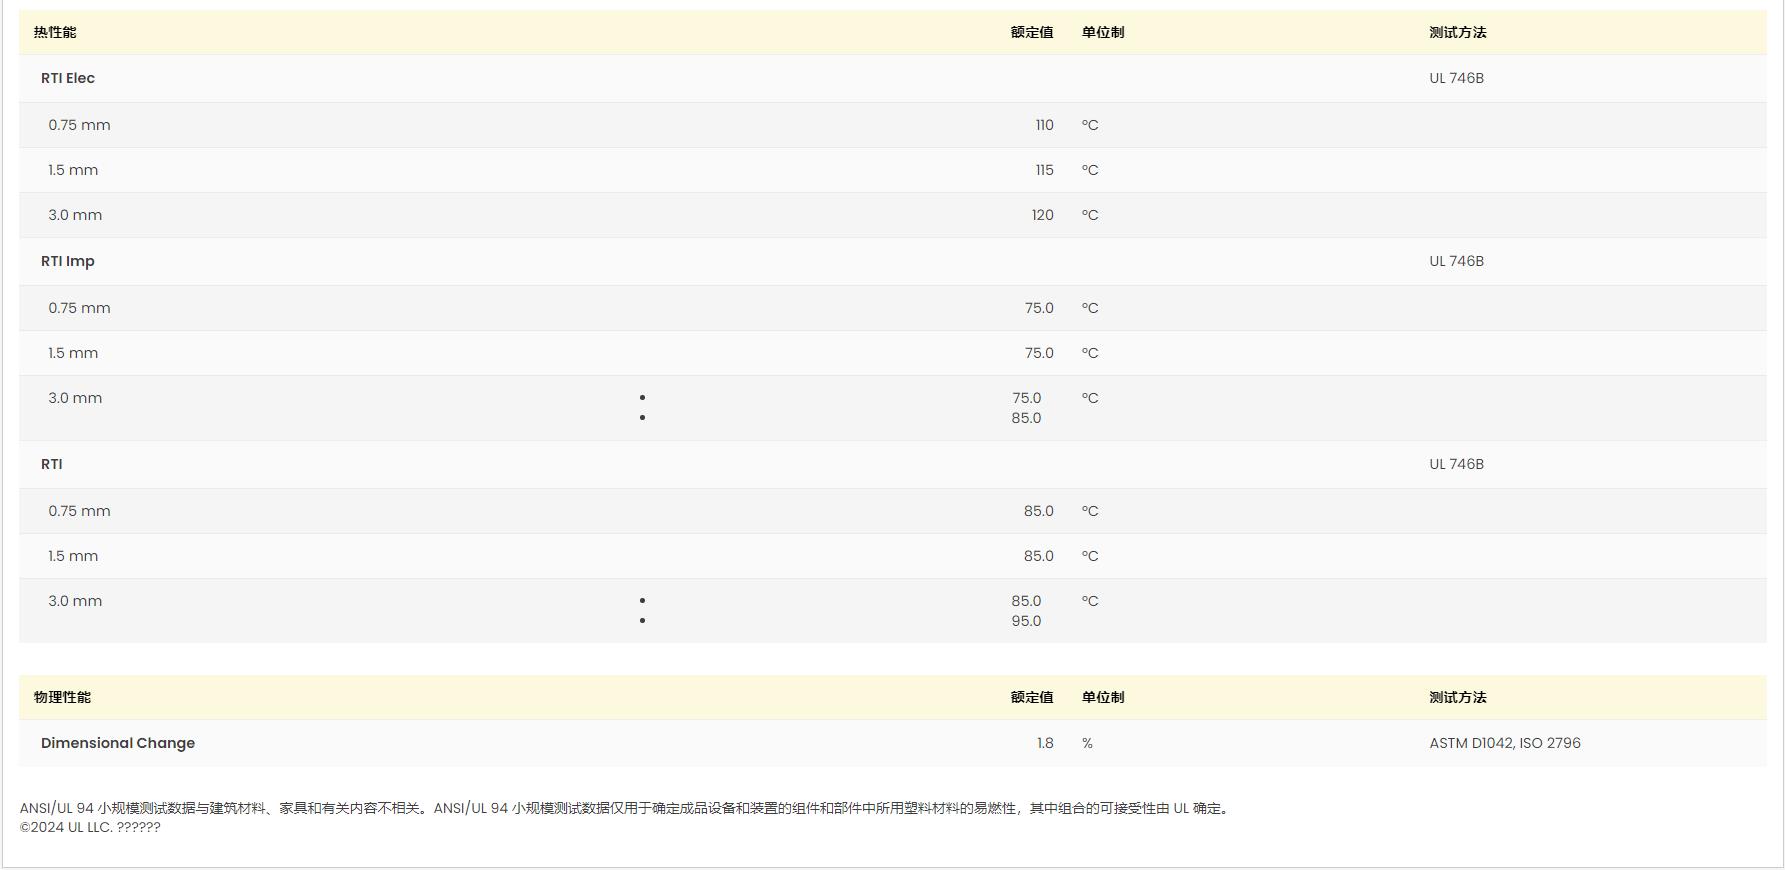Click °C unit in the 120 row
Screen dimensions: 1785x870
tap(1090, 215)
